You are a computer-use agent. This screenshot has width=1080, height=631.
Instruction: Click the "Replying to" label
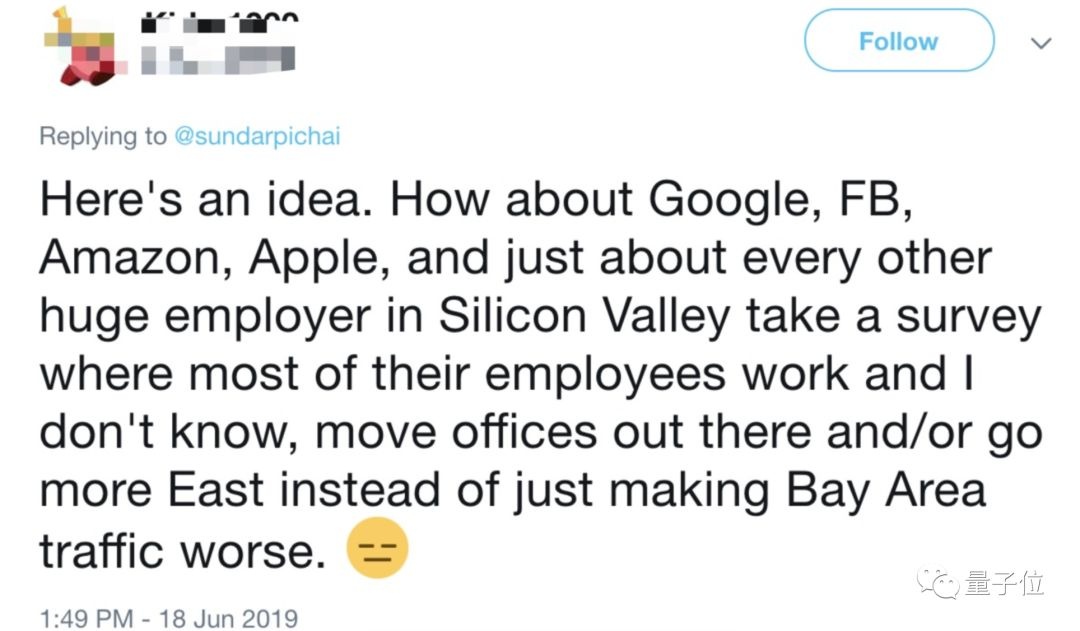click(103, 137)
